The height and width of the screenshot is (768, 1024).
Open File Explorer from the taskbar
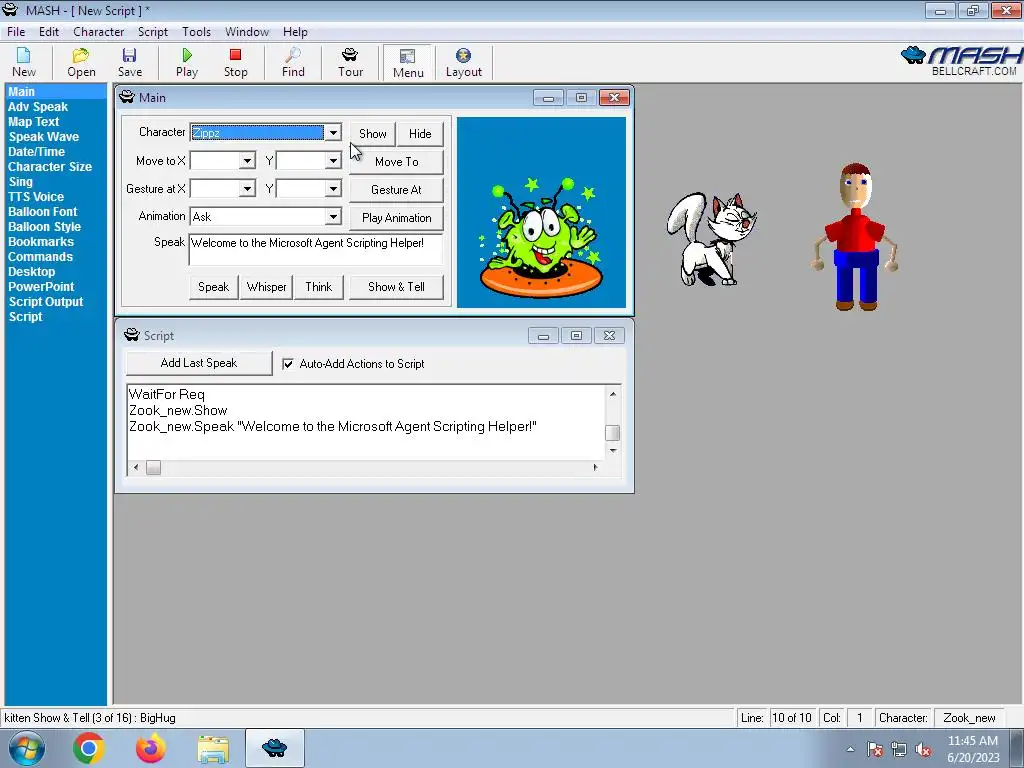coord(213,749)
